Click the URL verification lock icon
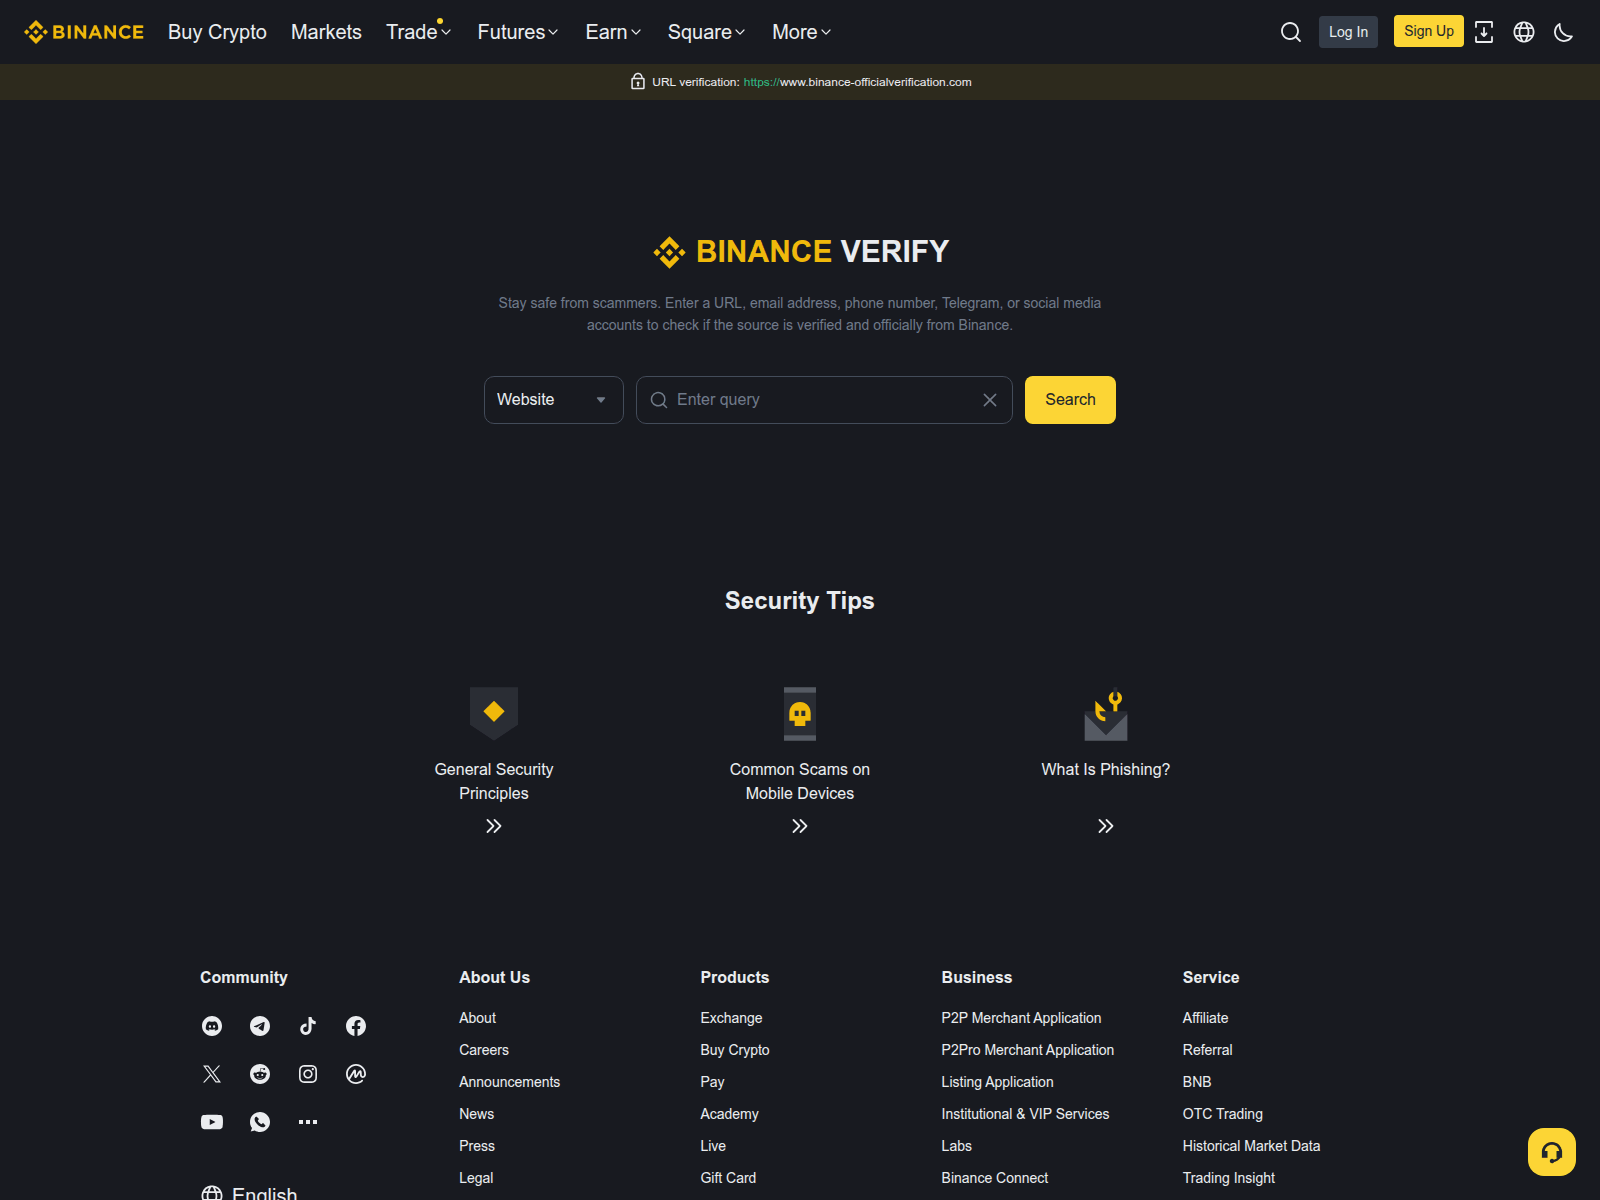The image size is (1600, 1200). pyautogui.click(x=638, y=82)
